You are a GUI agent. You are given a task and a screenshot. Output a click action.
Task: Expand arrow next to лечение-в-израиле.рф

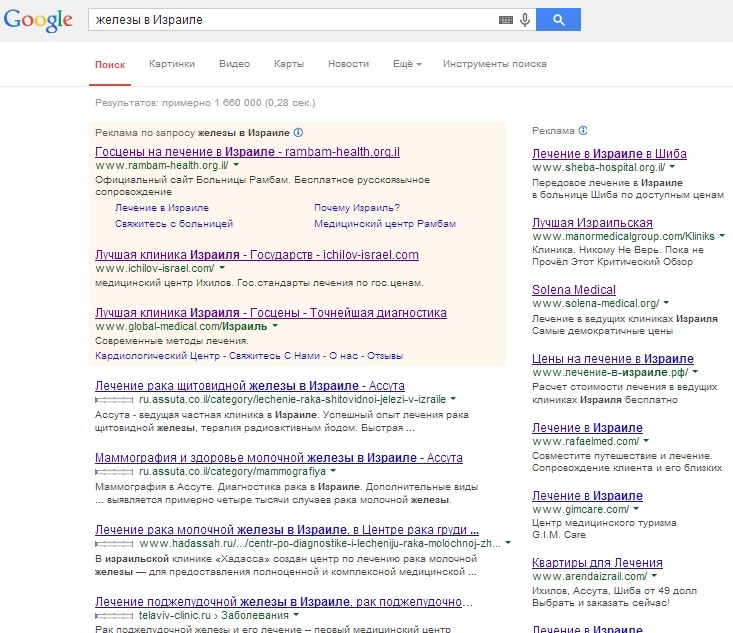click(x=695, y=372)
